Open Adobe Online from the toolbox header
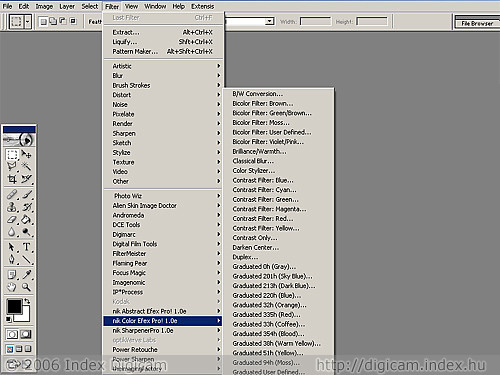Screen dimensions: 500x375 [19, 140]
